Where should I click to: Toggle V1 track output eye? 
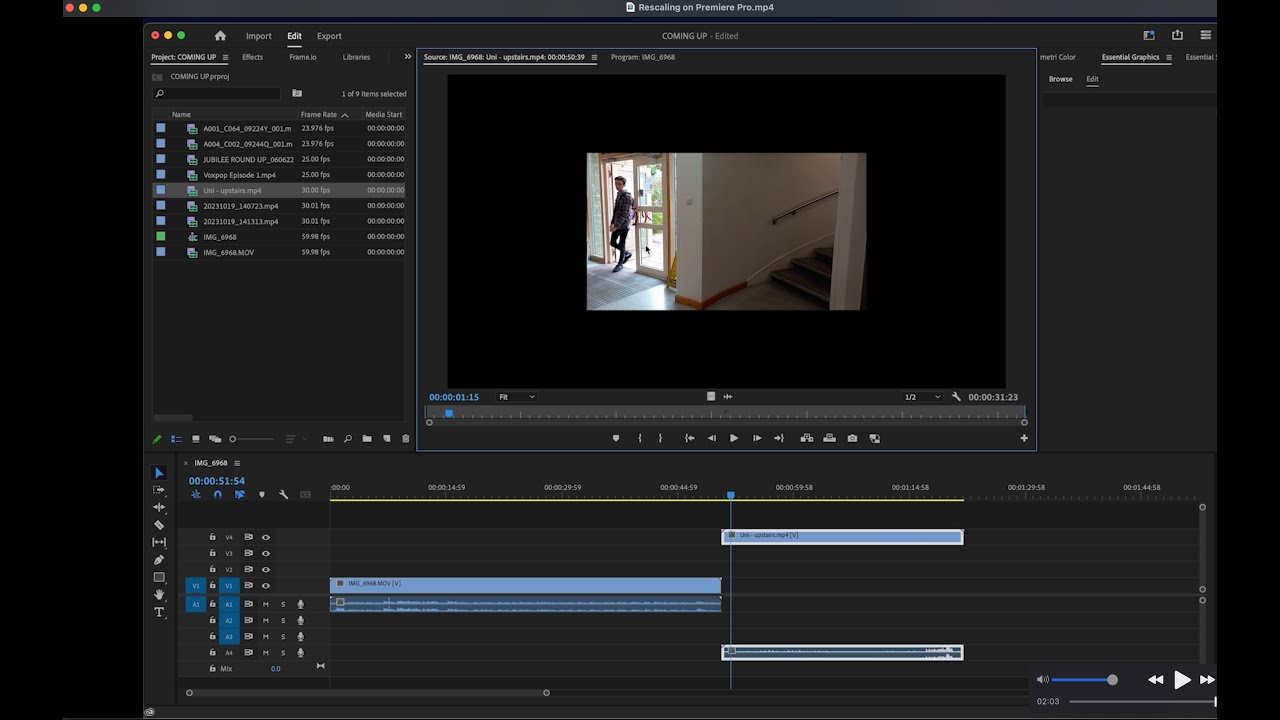(265, 586)
